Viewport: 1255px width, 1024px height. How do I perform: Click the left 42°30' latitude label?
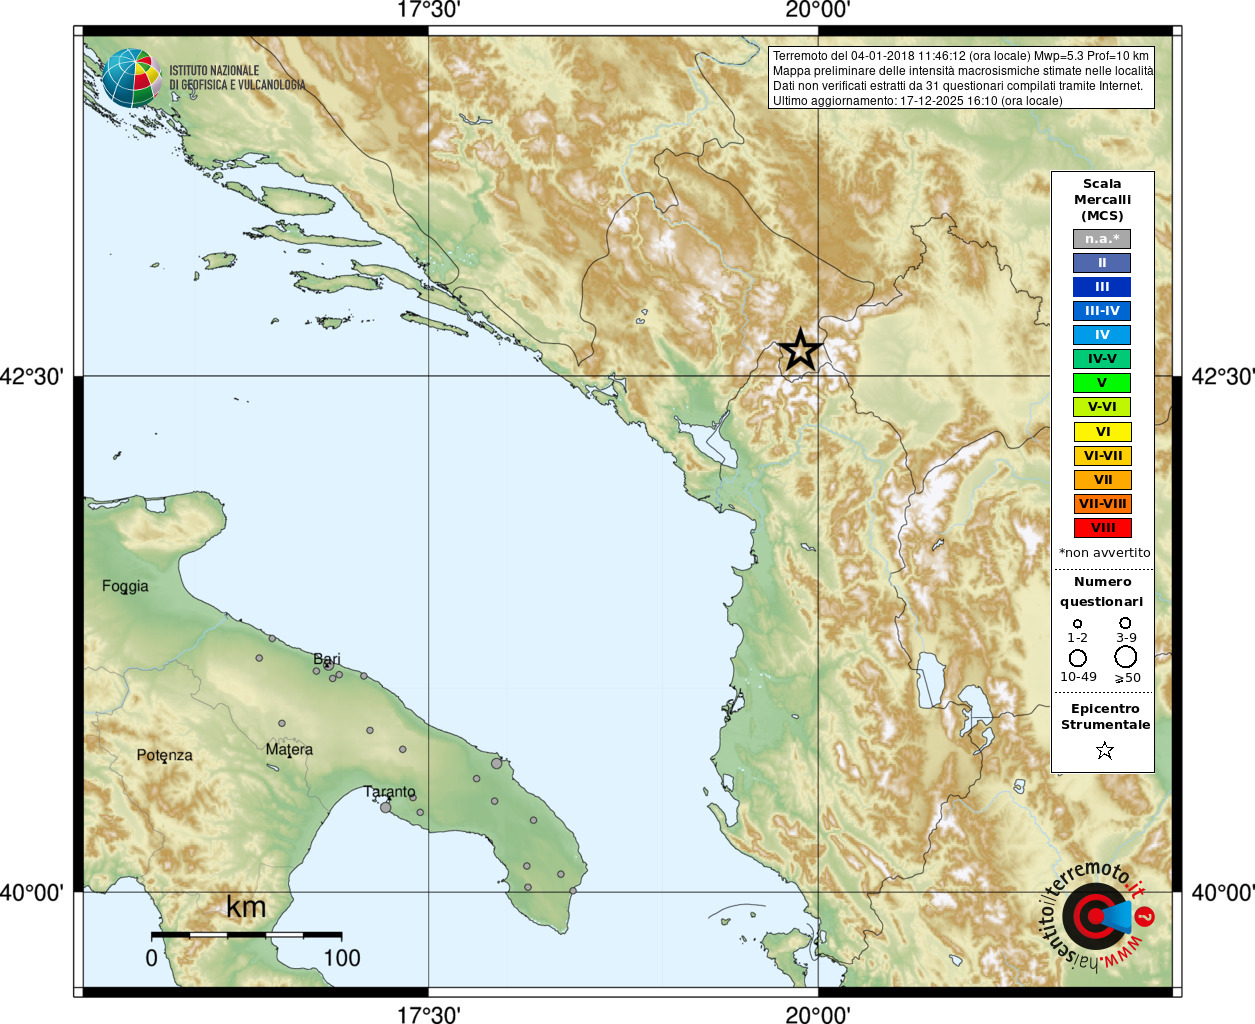32,377
